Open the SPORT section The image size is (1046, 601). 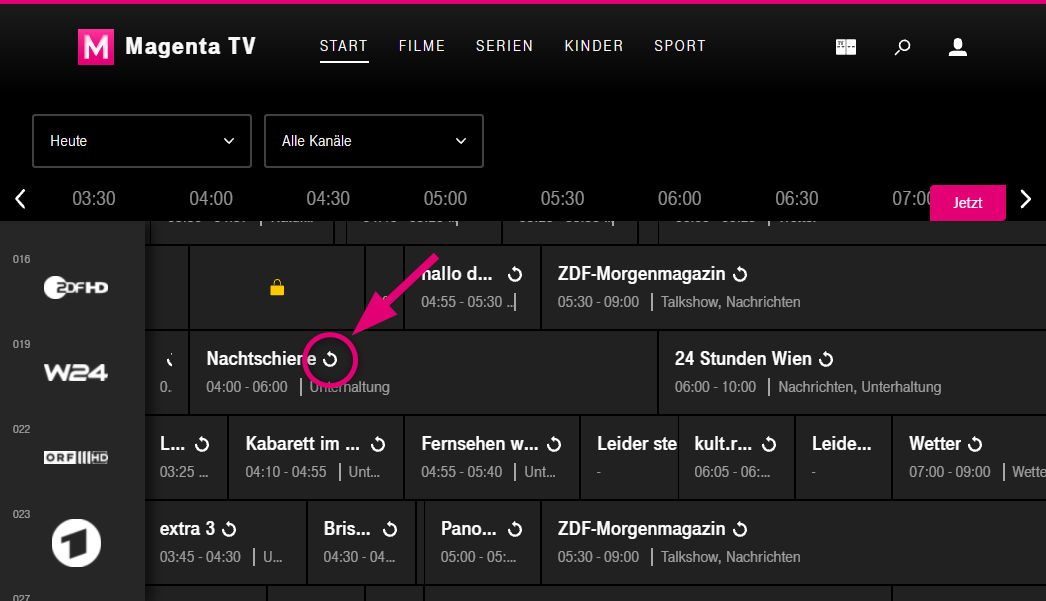click(680, 46)
